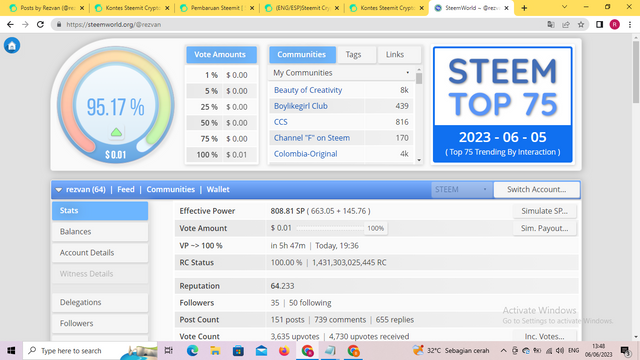Open Beauty of Creativity community
The width and height of the screenshot is (640, 360).
pyautogui.click(x=308, y=90)
